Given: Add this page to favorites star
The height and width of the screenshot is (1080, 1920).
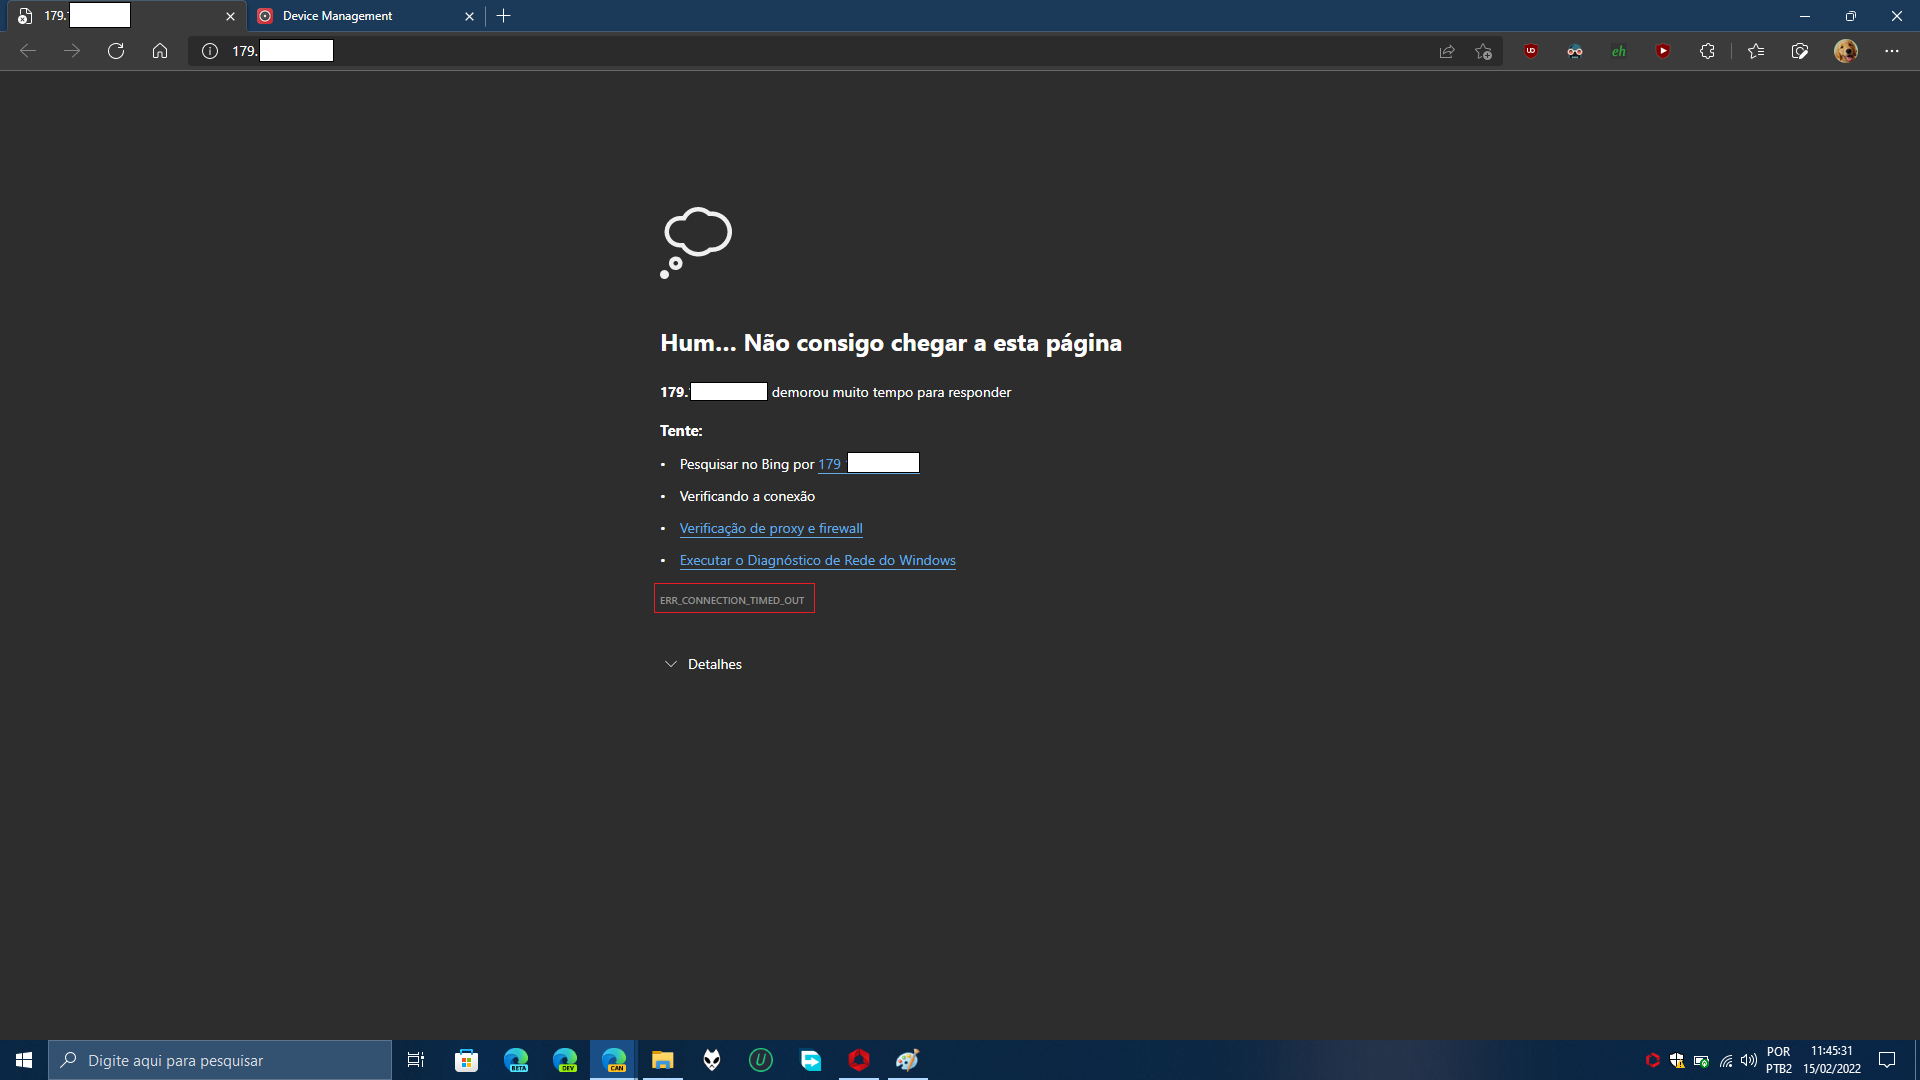Looking at the screenshot, I should click(x=1483, y=51).
